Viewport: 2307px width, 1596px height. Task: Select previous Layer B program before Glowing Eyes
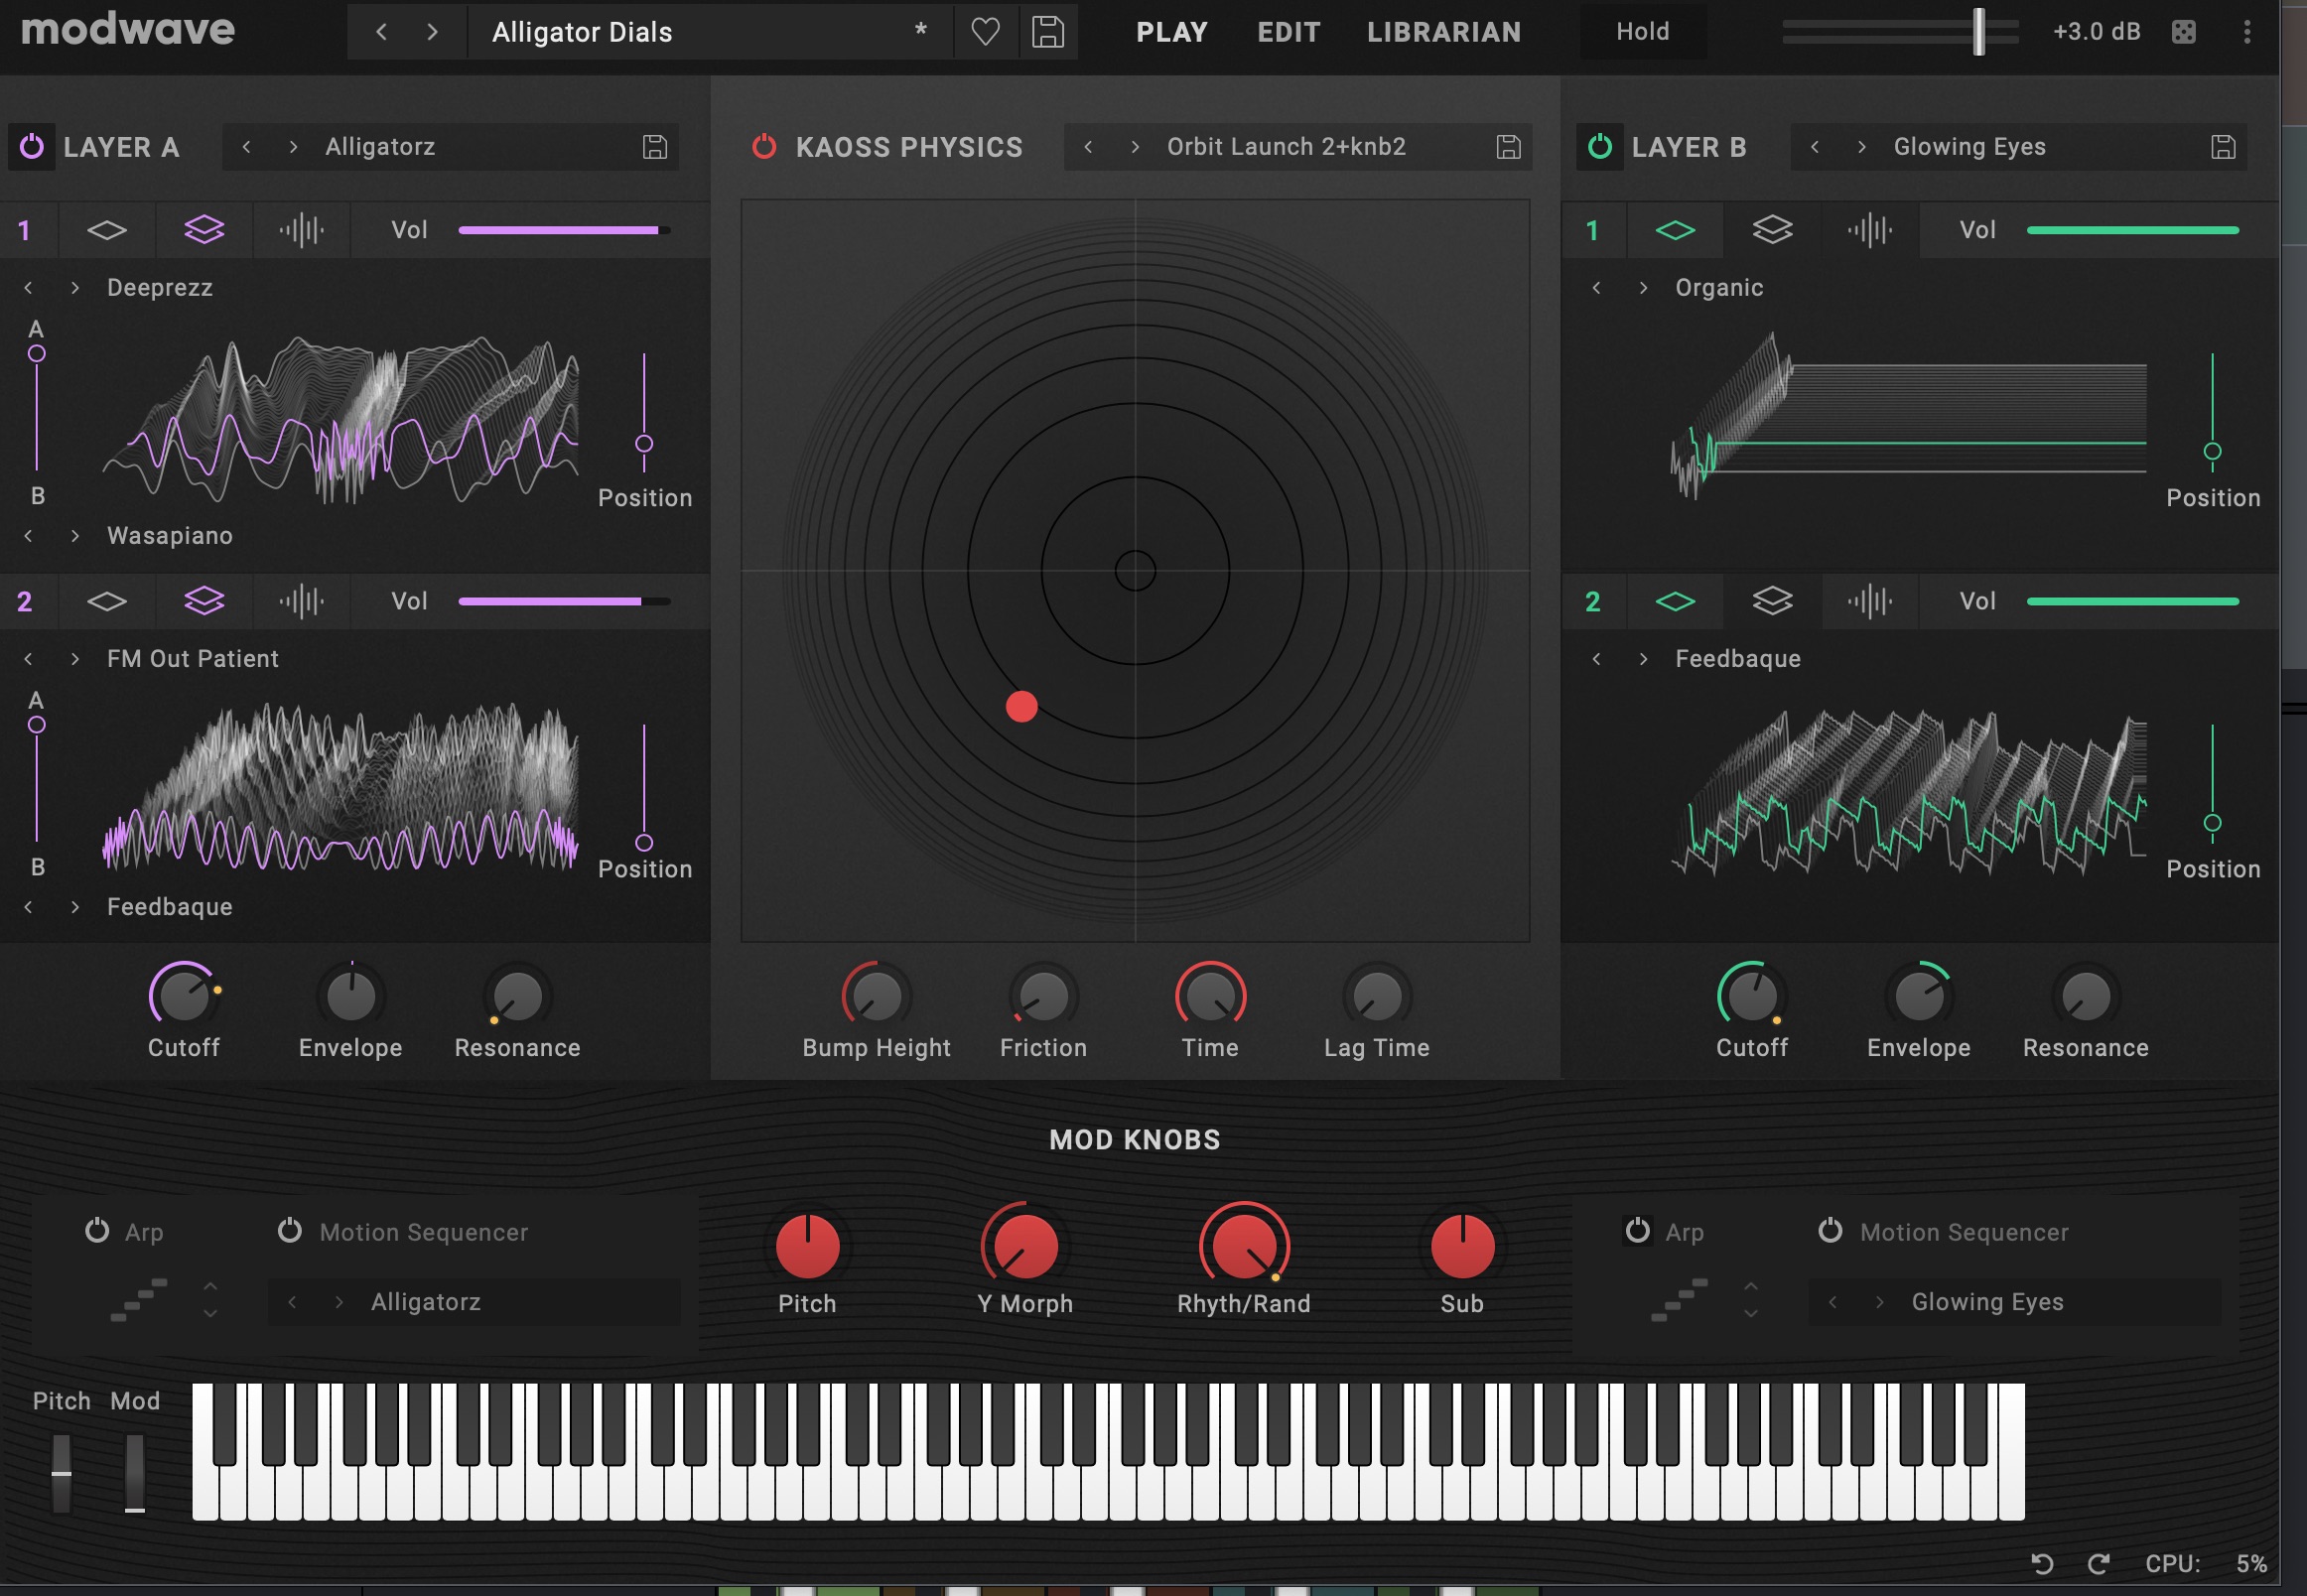point(1814,147)
